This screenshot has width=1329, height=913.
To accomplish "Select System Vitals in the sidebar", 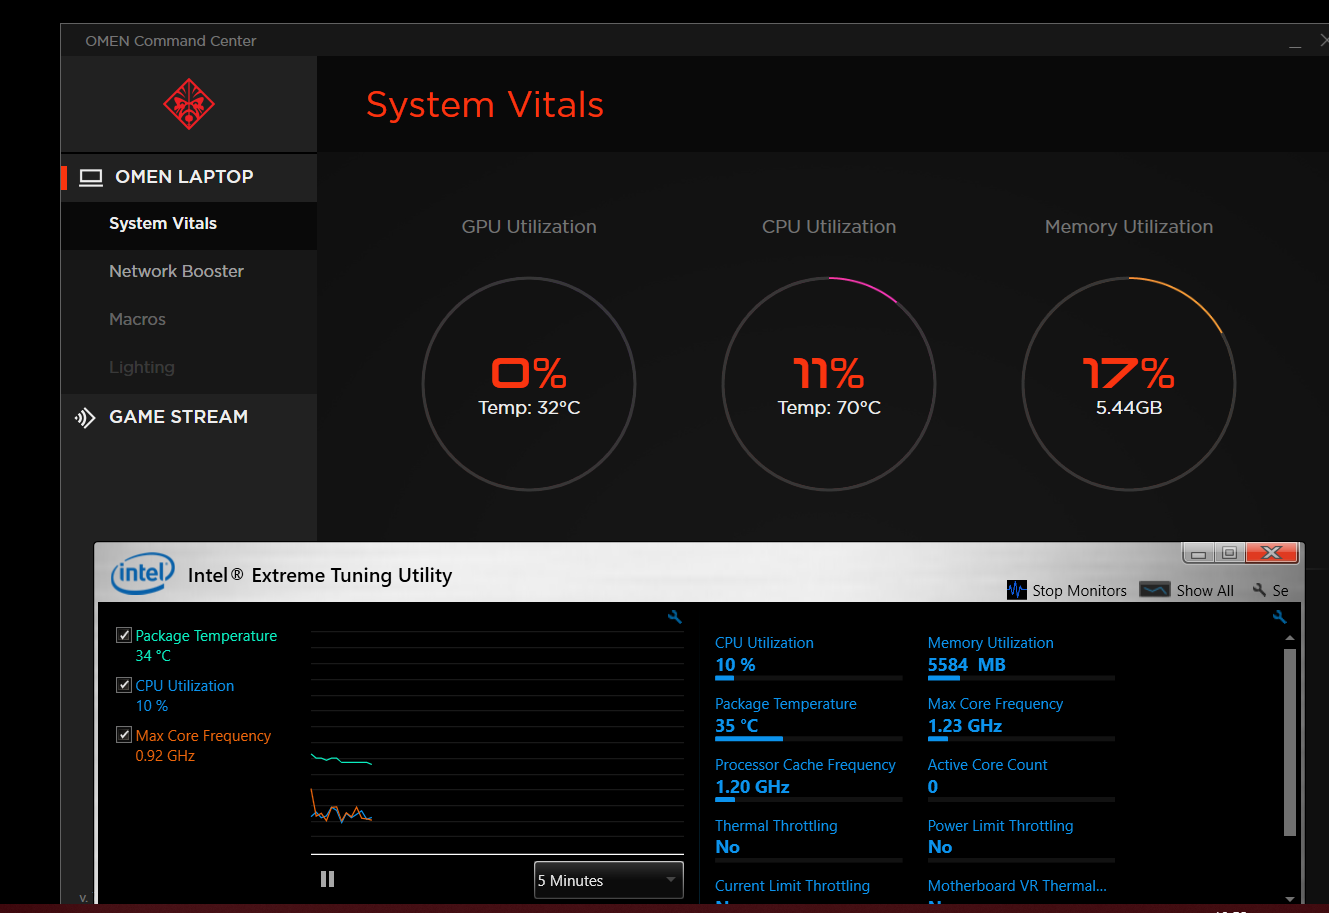I will coord(162,223).
